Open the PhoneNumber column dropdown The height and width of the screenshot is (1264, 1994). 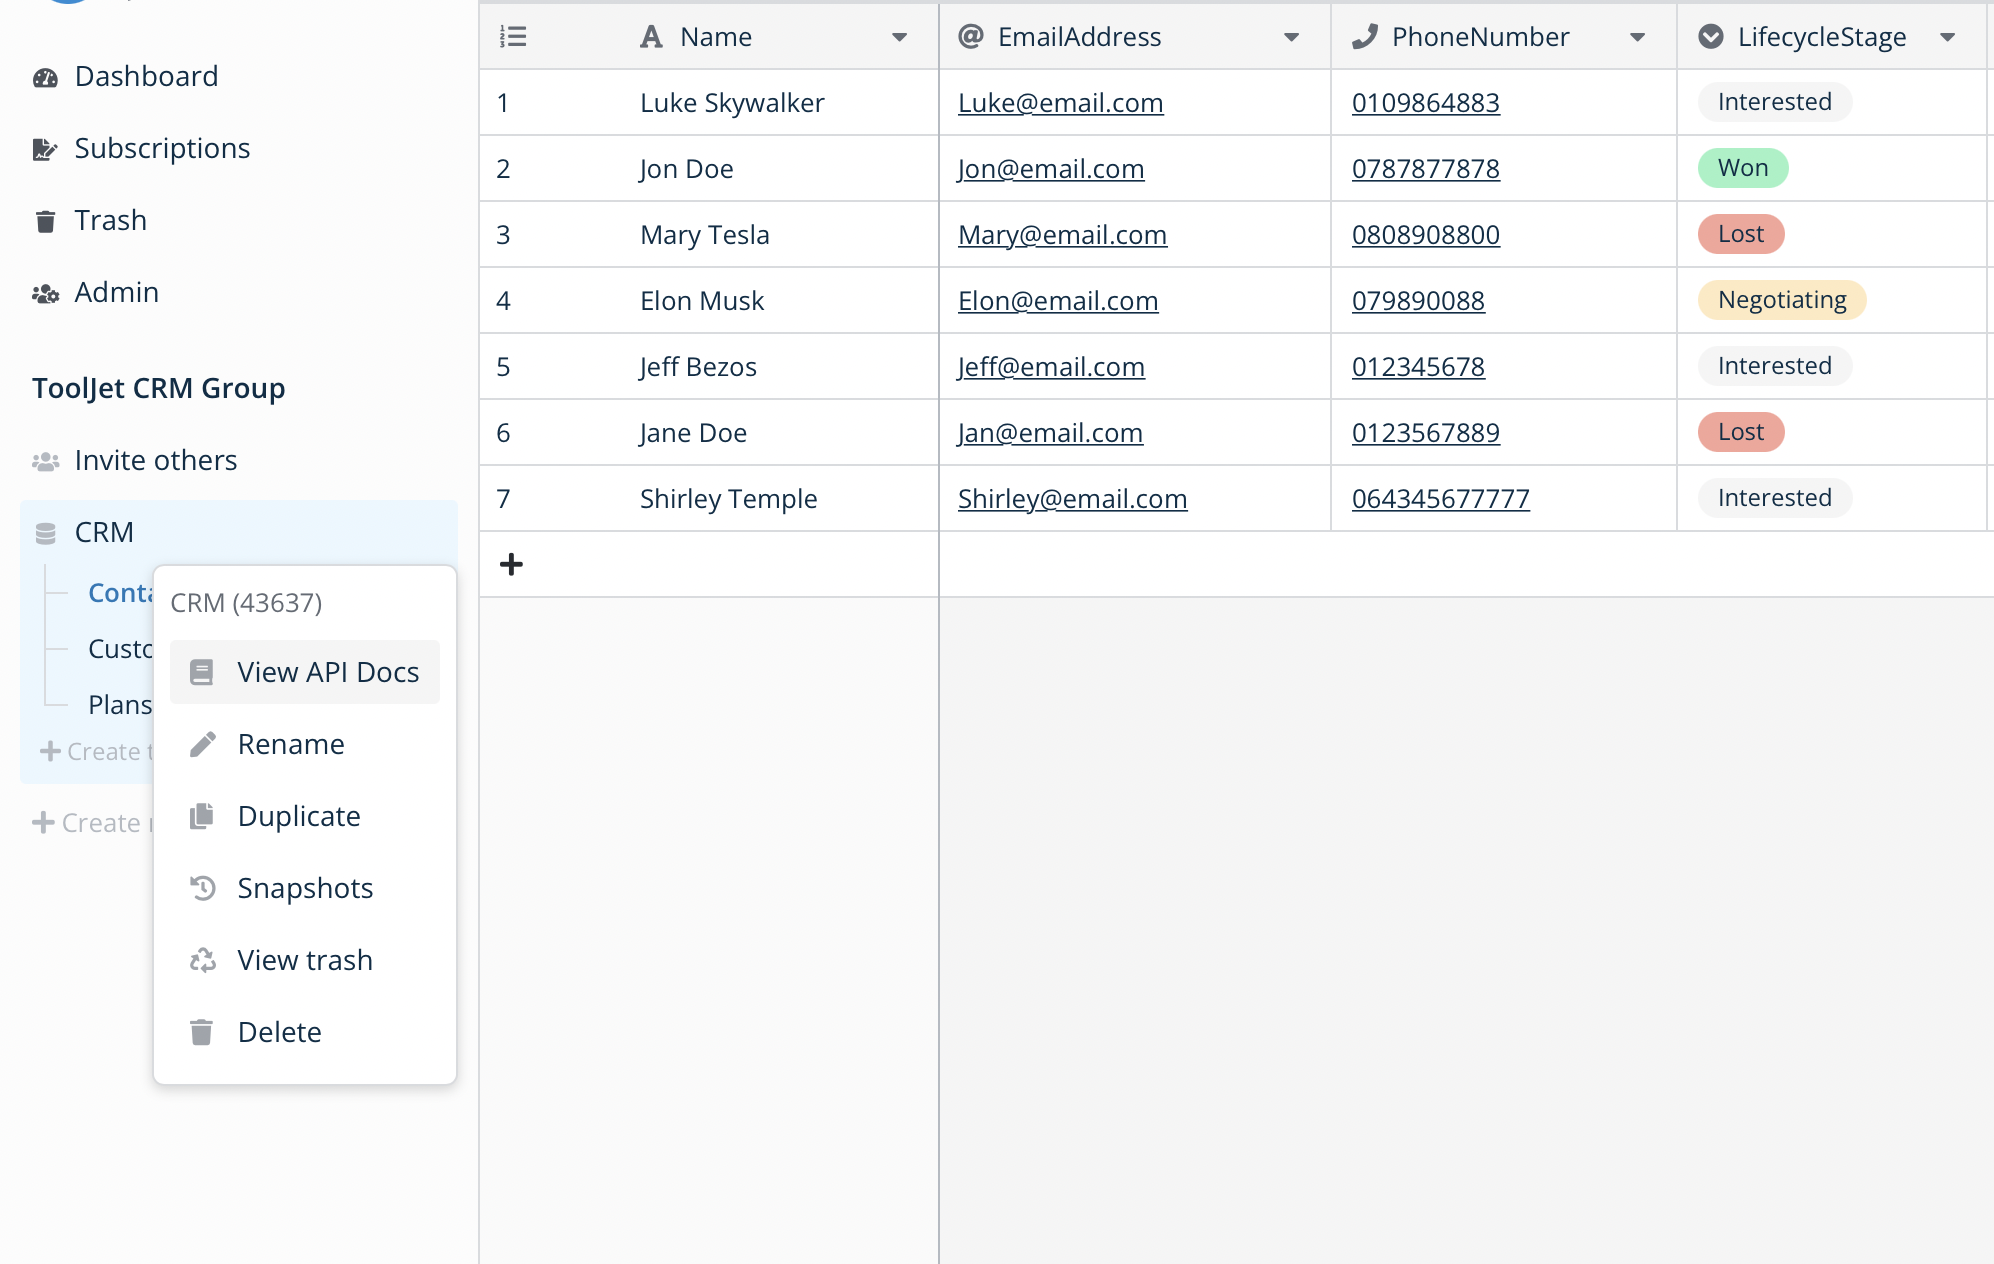pos(1637,37)
